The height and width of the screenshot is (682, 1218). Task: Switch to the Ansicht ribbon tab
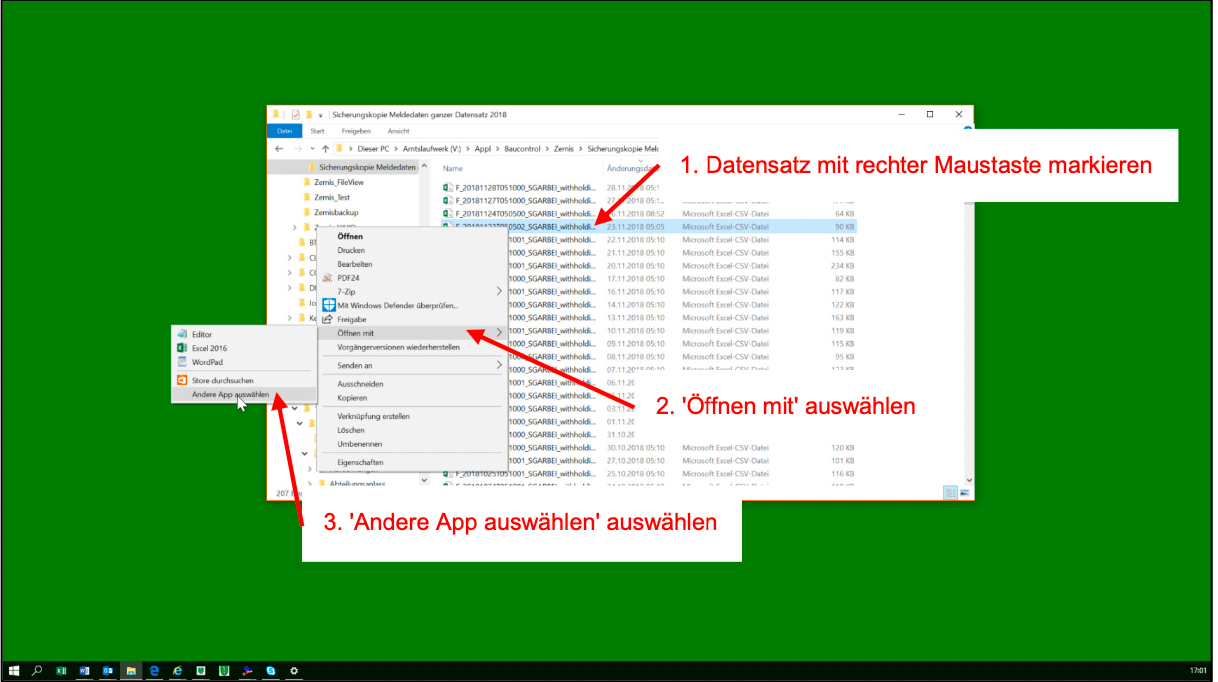pos(398,131)
